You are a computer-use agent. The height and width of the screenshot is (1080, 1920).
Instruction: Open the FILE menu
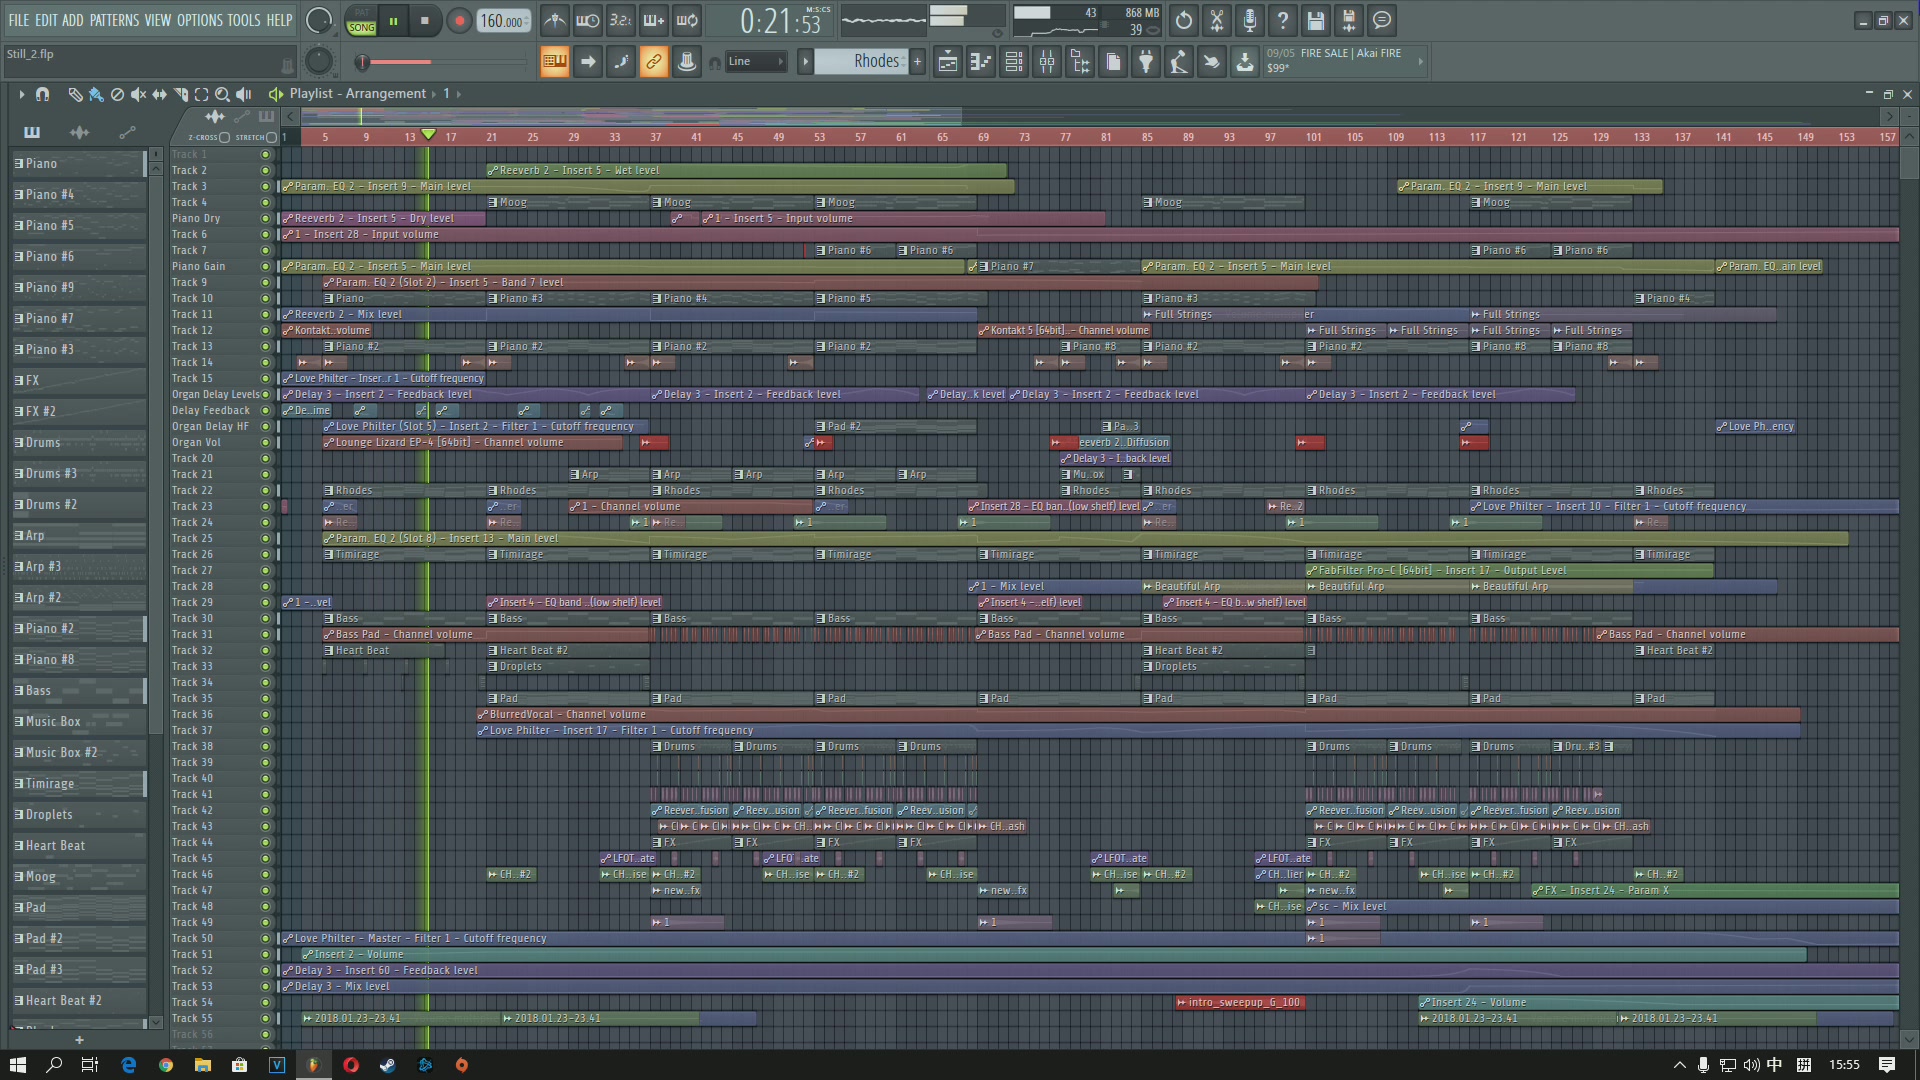pyautogui.click(x=19, y=20)
